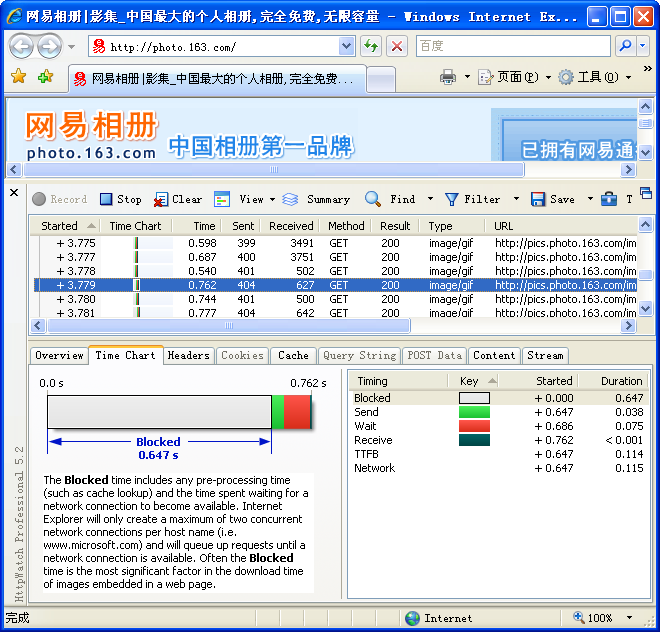Close the HttpWatch panel with X

pos(14,193)
